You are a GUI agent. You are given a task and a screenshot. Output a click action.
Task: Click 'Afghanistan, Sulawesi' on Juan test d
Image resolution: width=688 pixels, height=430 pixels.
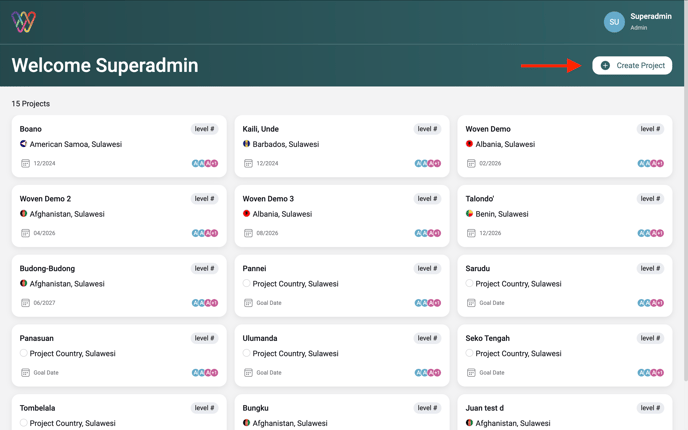[513, 423]
